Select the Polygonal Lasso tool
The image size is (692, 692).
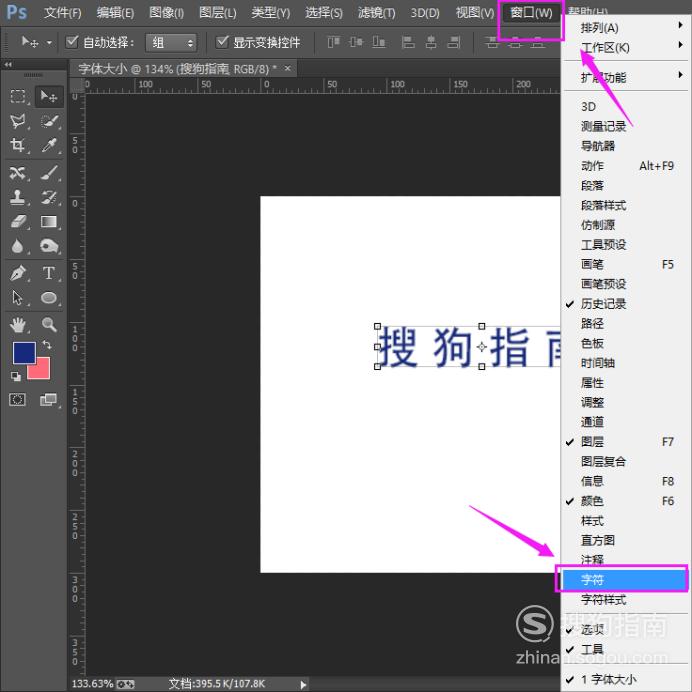coord(18,121)
